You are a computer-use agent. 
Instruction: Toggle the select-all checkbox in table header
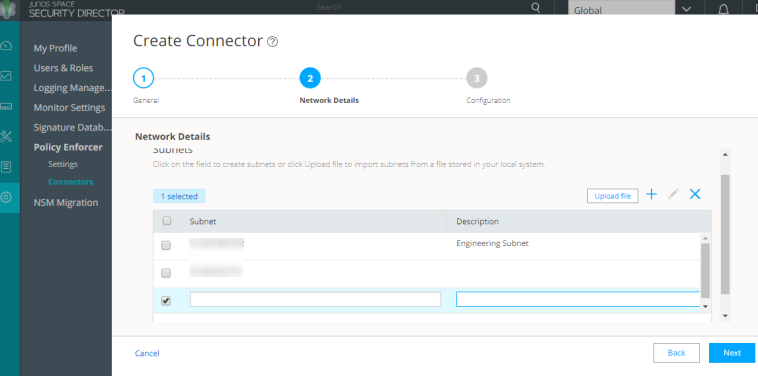click(x=167, y=221)
